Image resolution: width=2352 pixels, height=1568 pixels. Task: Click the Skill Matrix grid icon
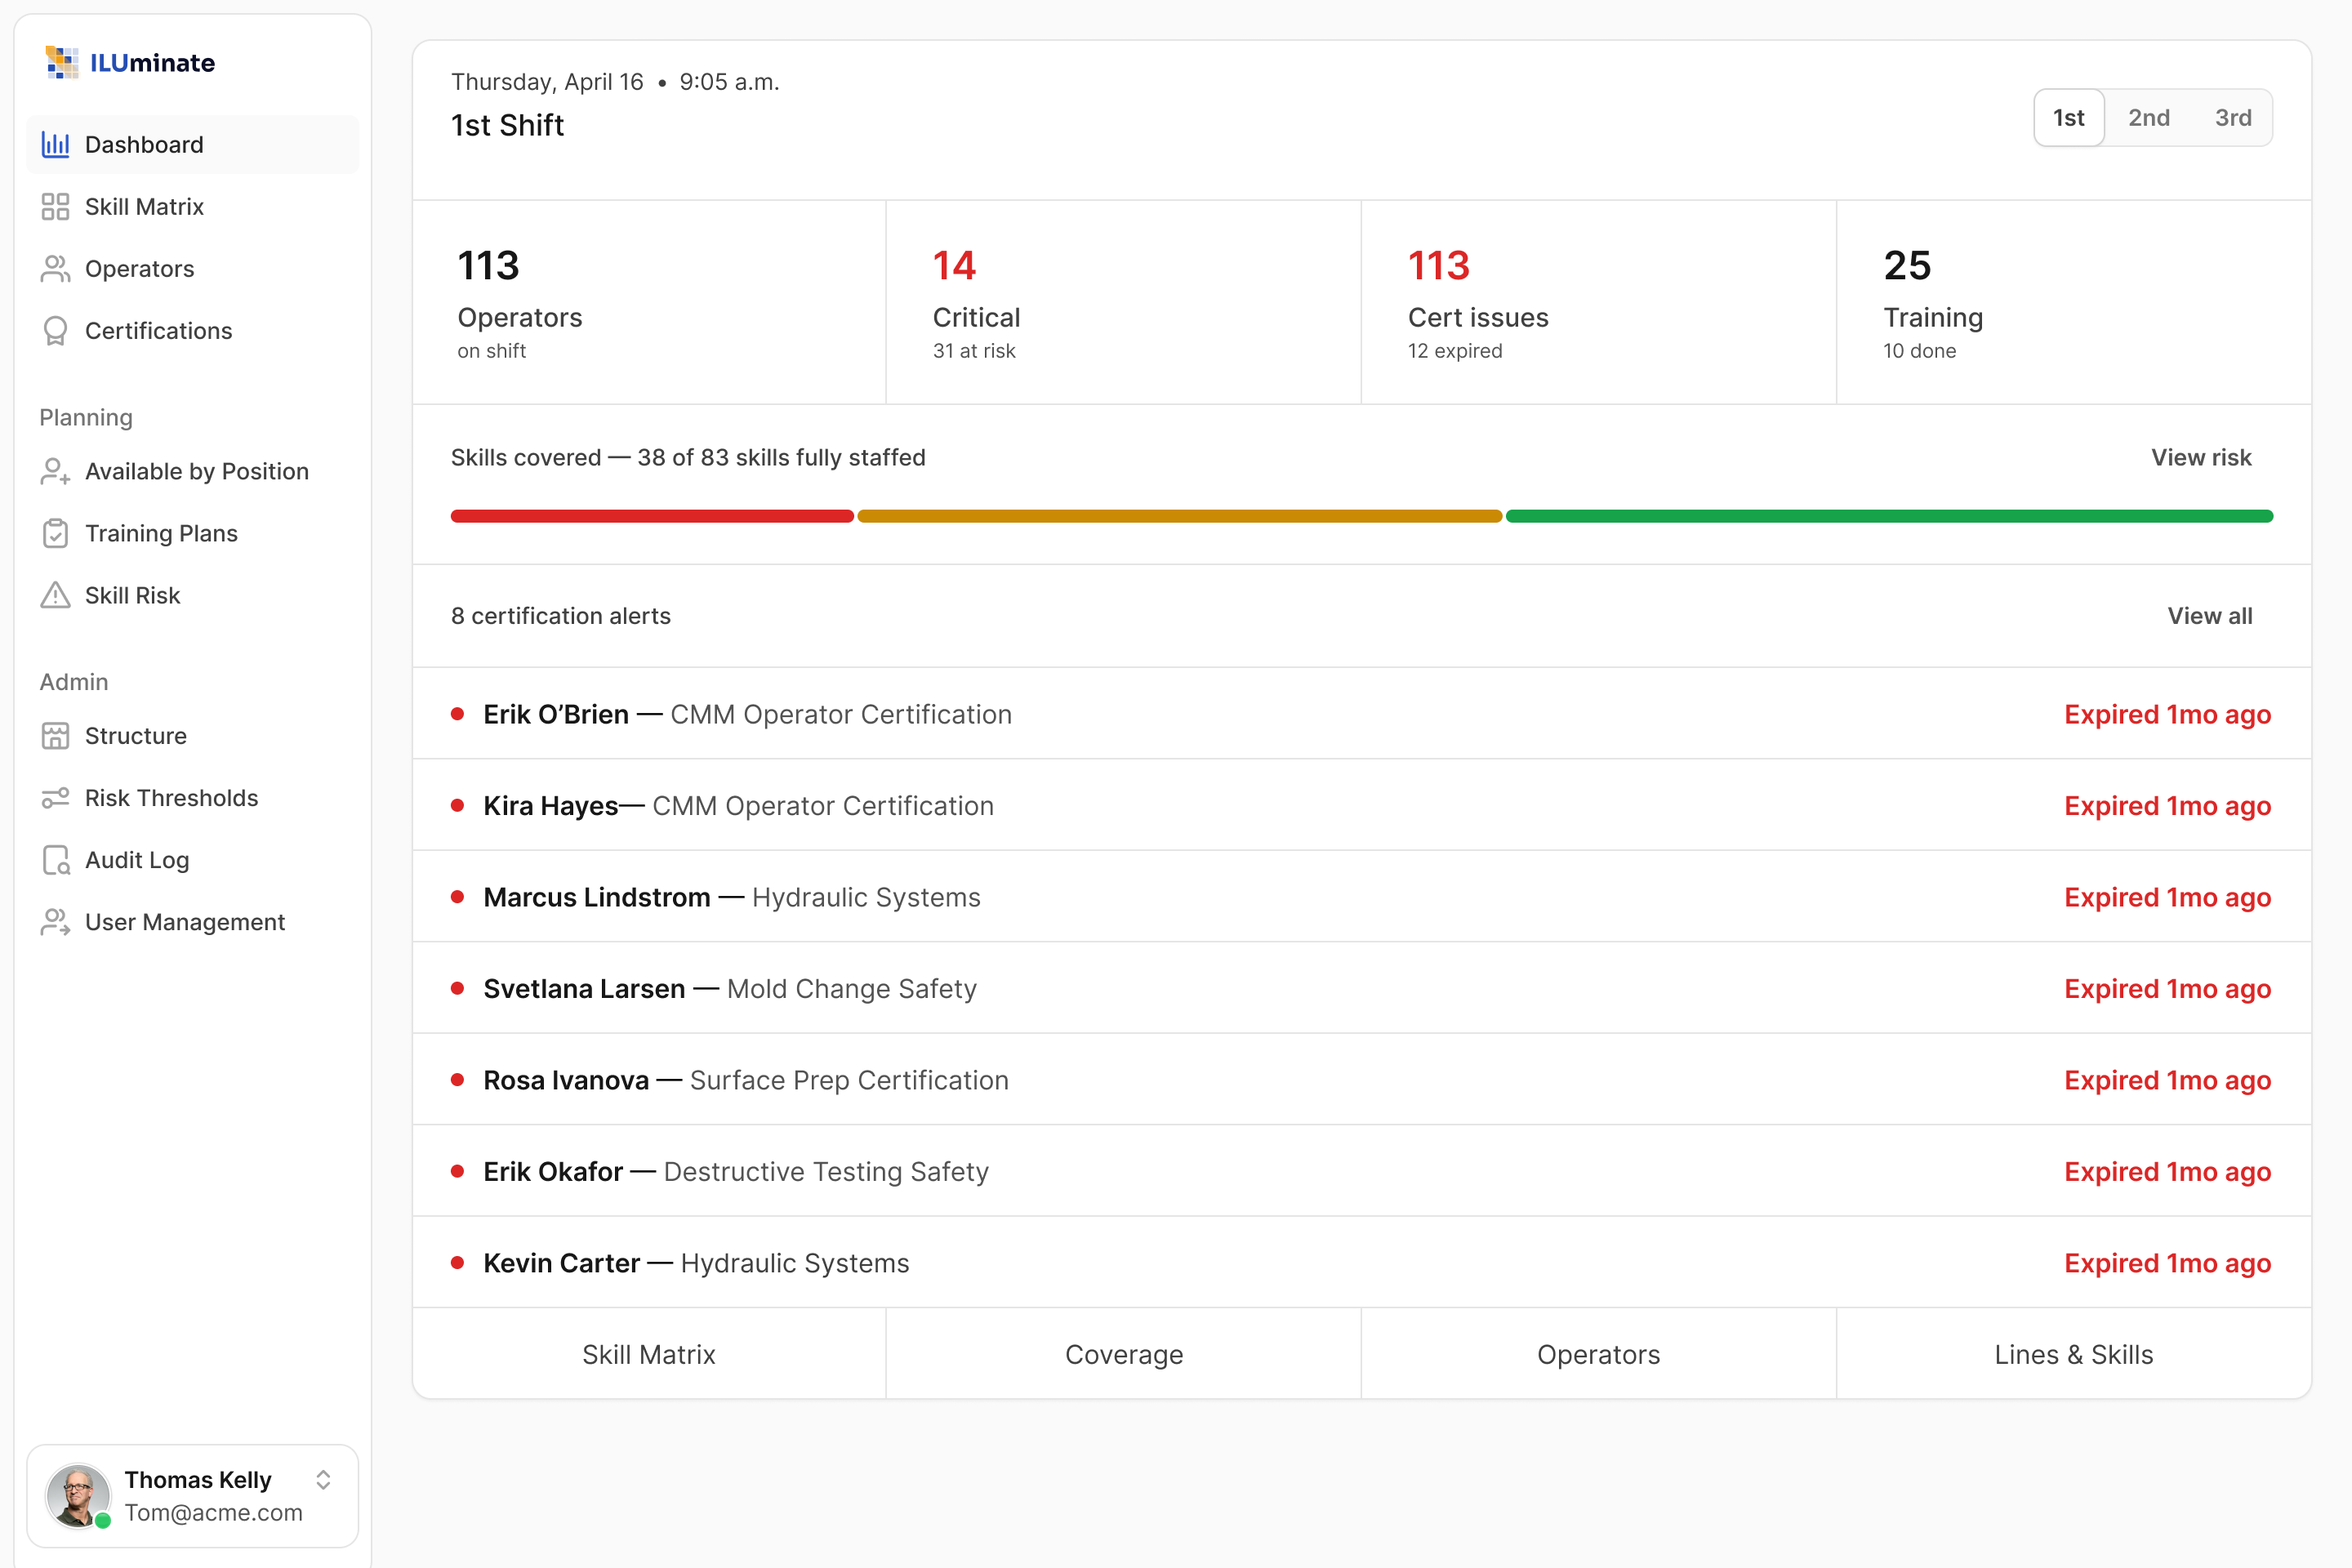click(x=55, y=207)
